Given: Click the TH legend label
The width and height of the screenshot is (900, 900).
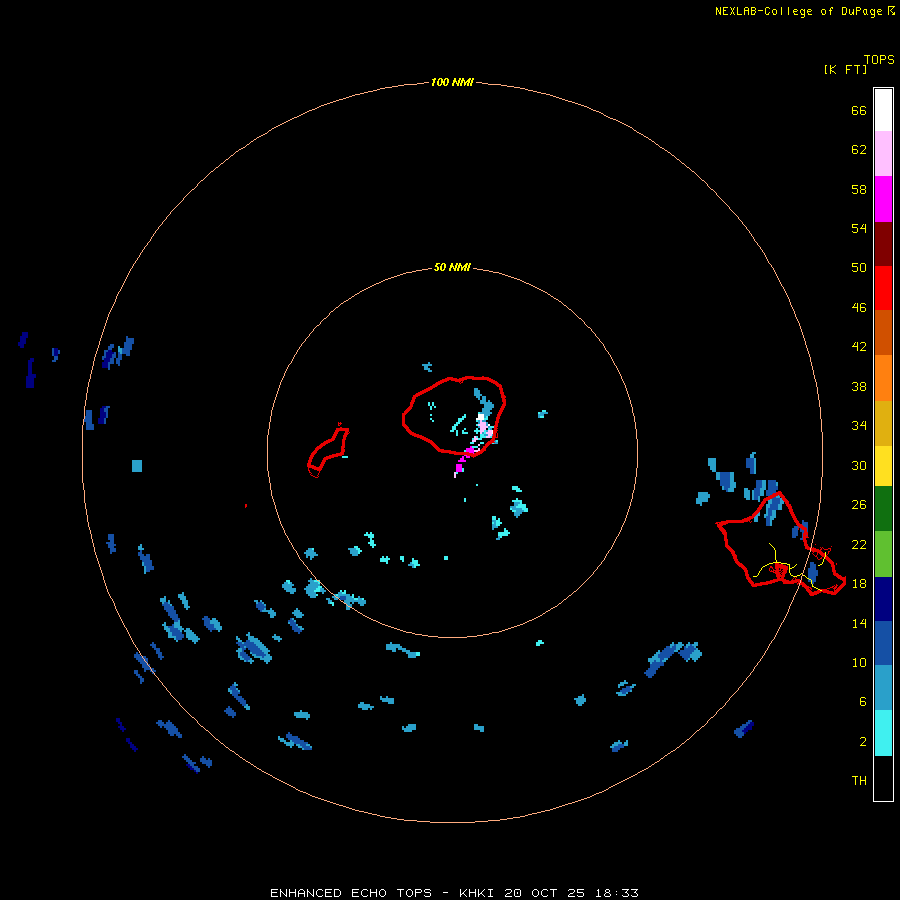Looking at the screenshot, I should pos(859,781).
